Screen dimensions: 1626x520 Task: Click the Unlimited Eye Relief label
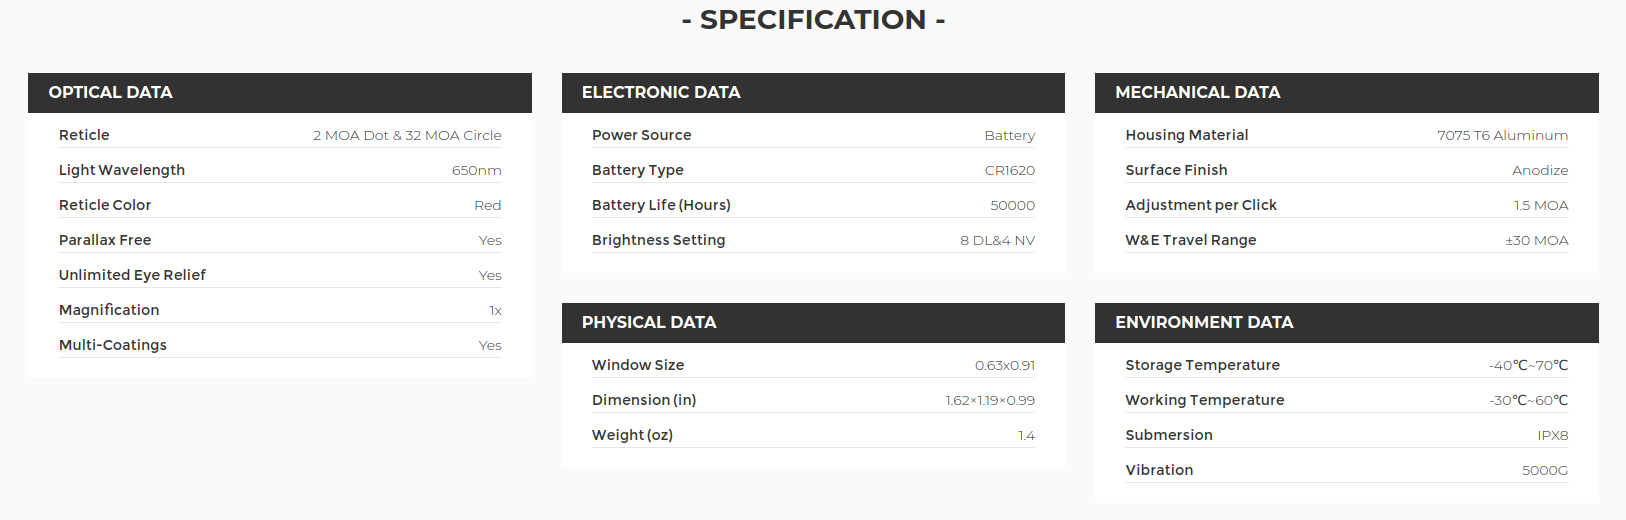132,275
